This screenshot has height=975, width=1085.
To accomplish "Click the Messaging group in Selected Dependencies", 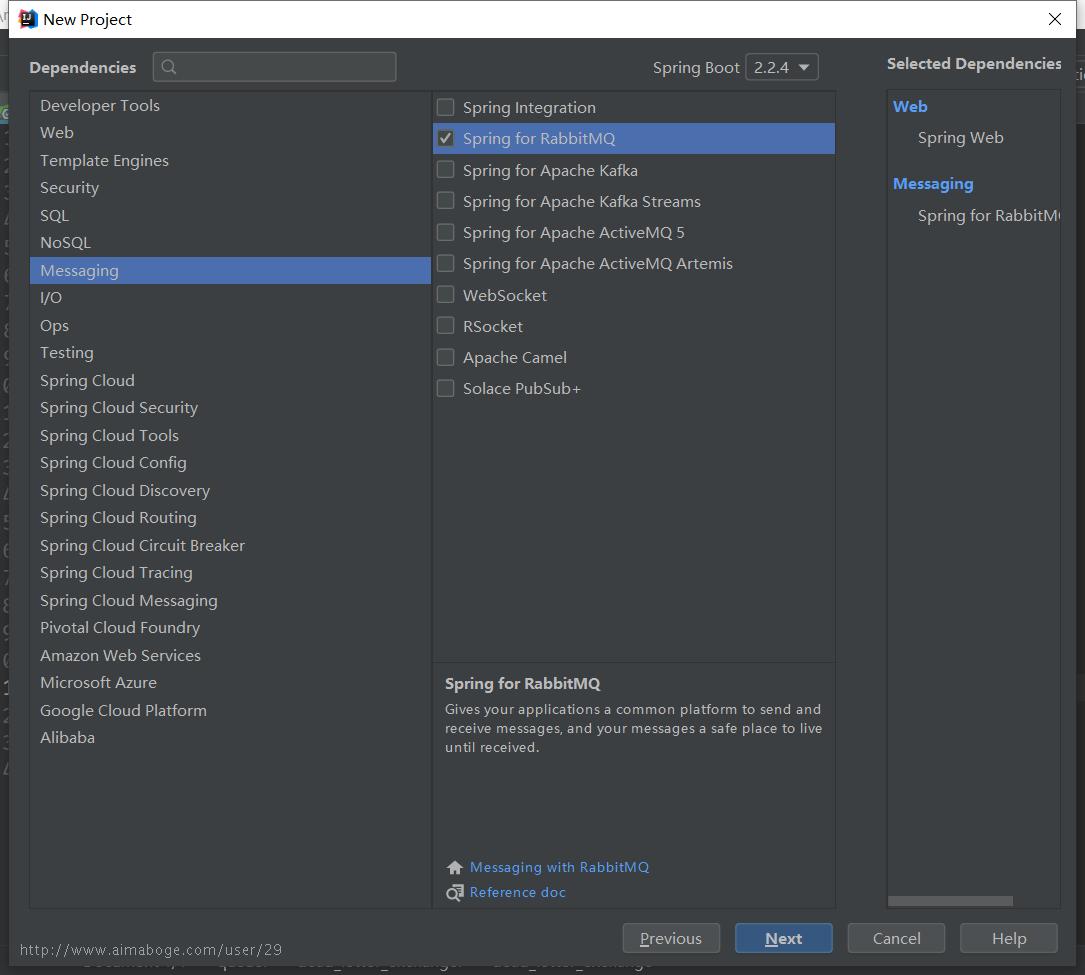I will coord(933,184).
